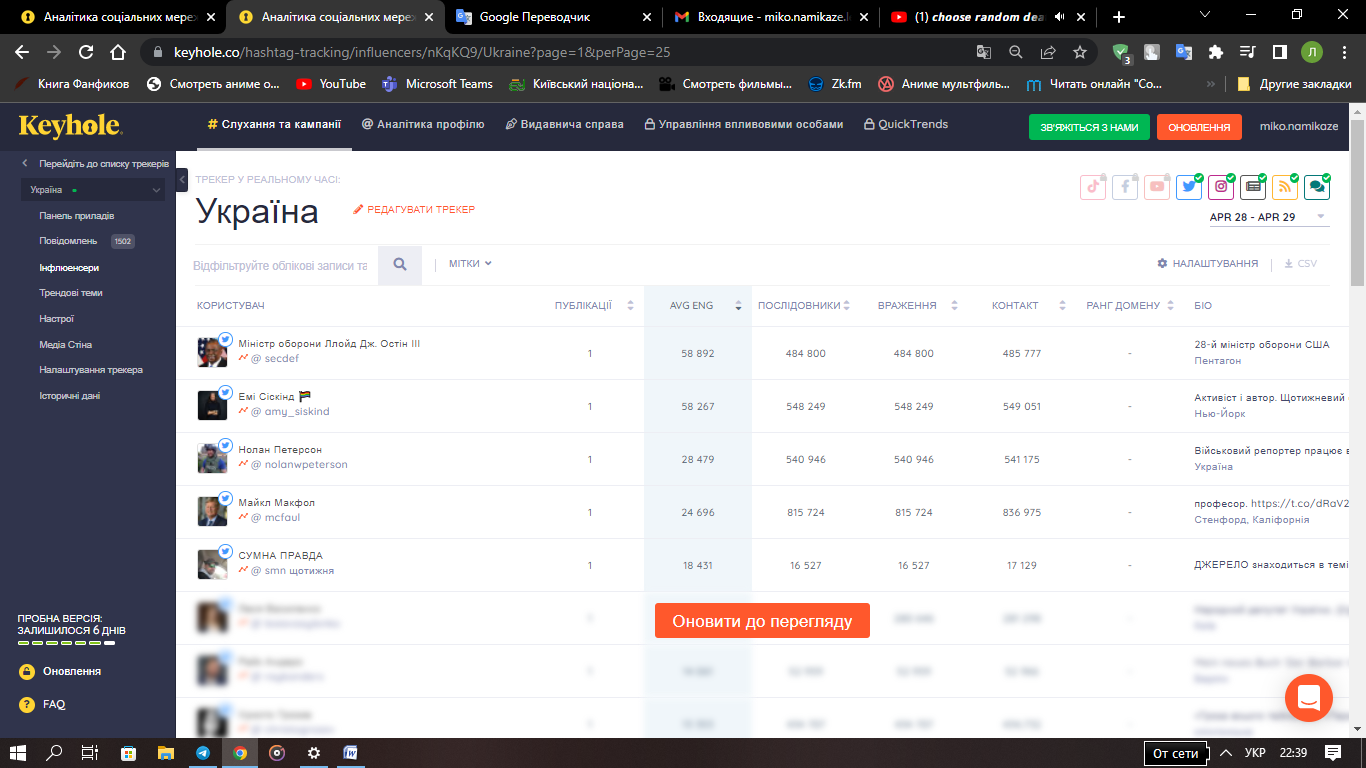Click the locked TikTok platform icon

1093,186
